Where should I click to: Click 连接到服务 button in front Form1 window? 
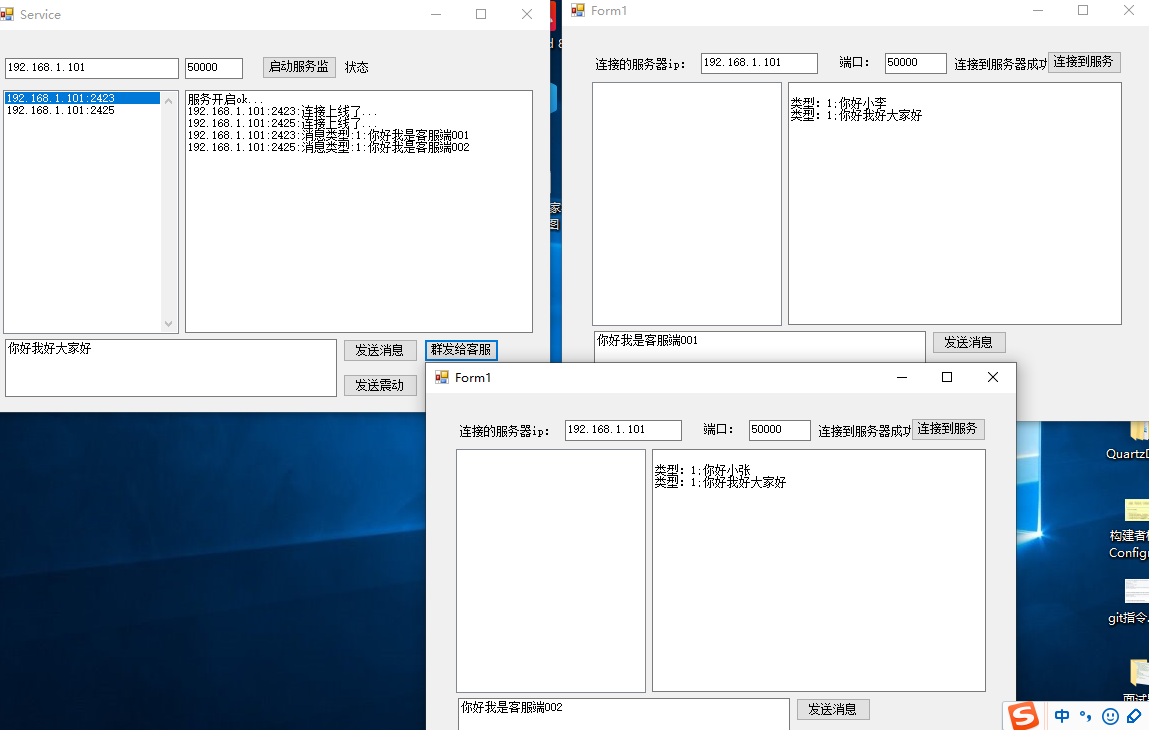[x=947, y=429]
